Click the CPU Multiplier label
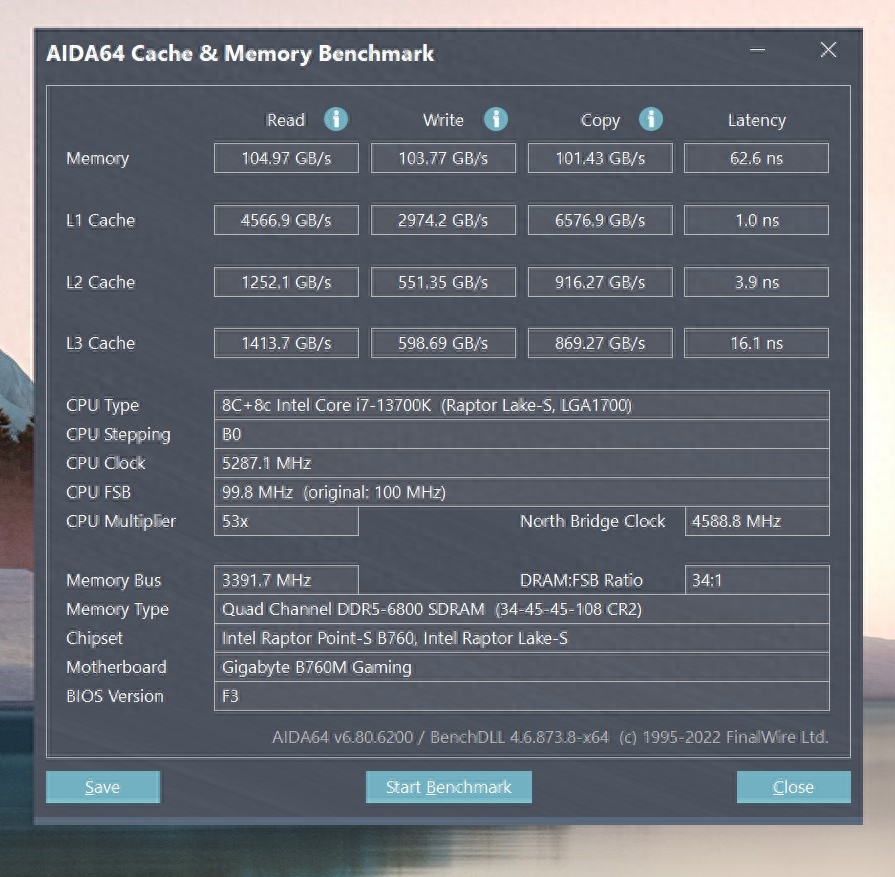Image resolution: width=895 pixels, height=877 pixels. coord(121,521)
